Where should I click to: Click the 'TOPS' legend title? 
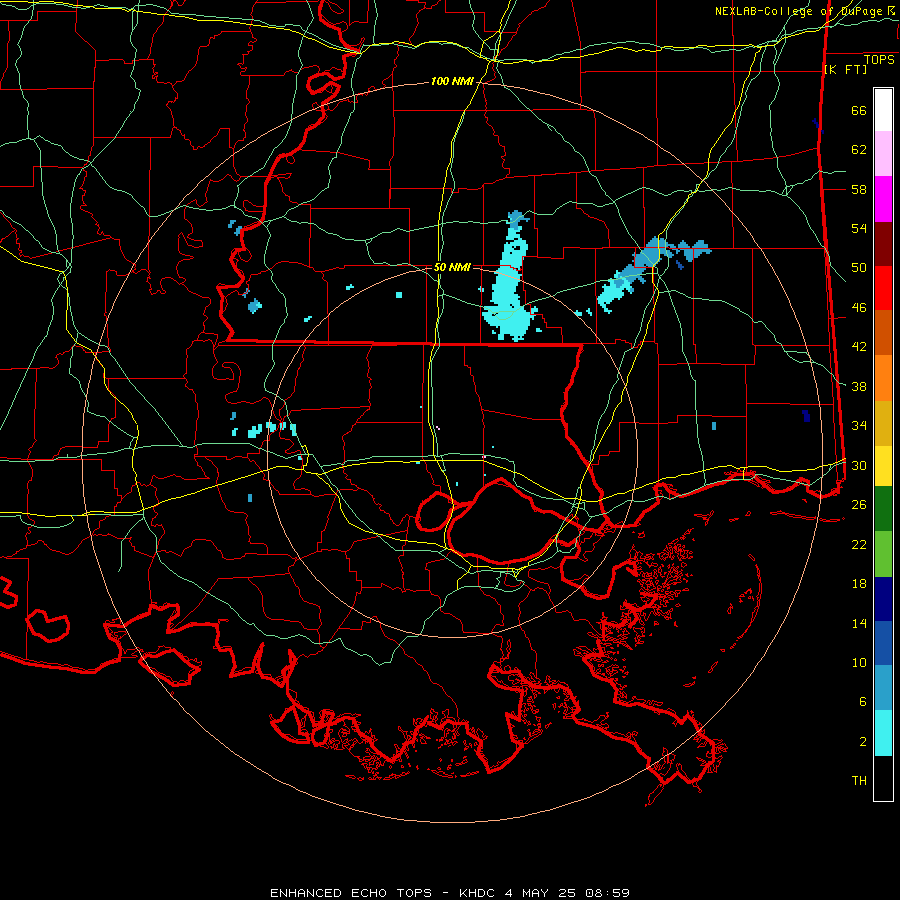pyautogui.click(x=879, y=60)
